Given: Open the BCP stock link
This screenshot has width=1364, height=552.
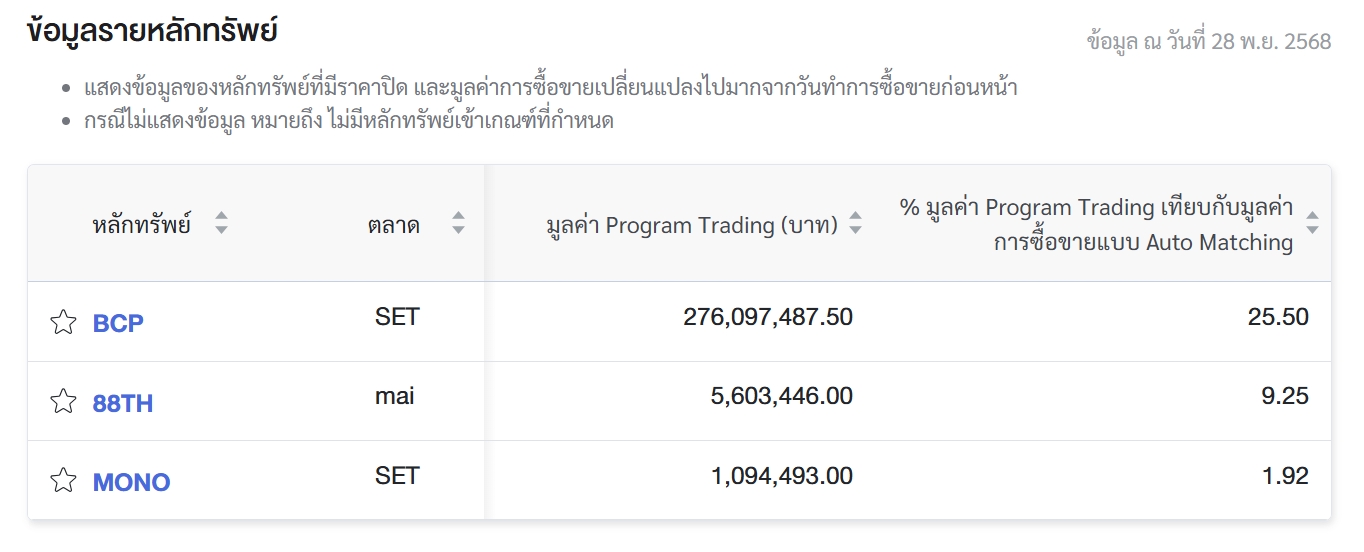Looking at the screenshot, I should [x=118, y=323].
